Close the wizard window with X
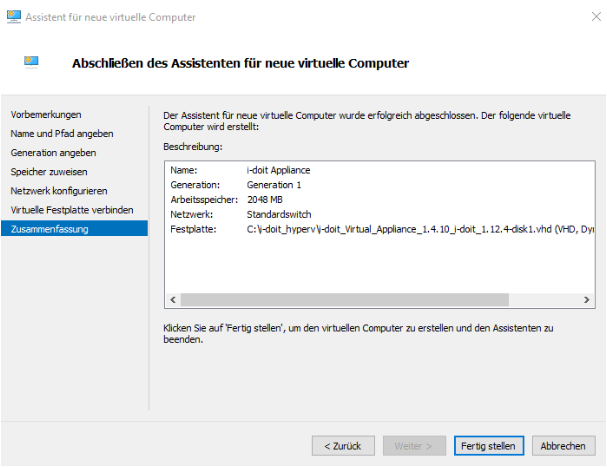The height and width of the screenshot is (467, 607). [x=585, y=17]
